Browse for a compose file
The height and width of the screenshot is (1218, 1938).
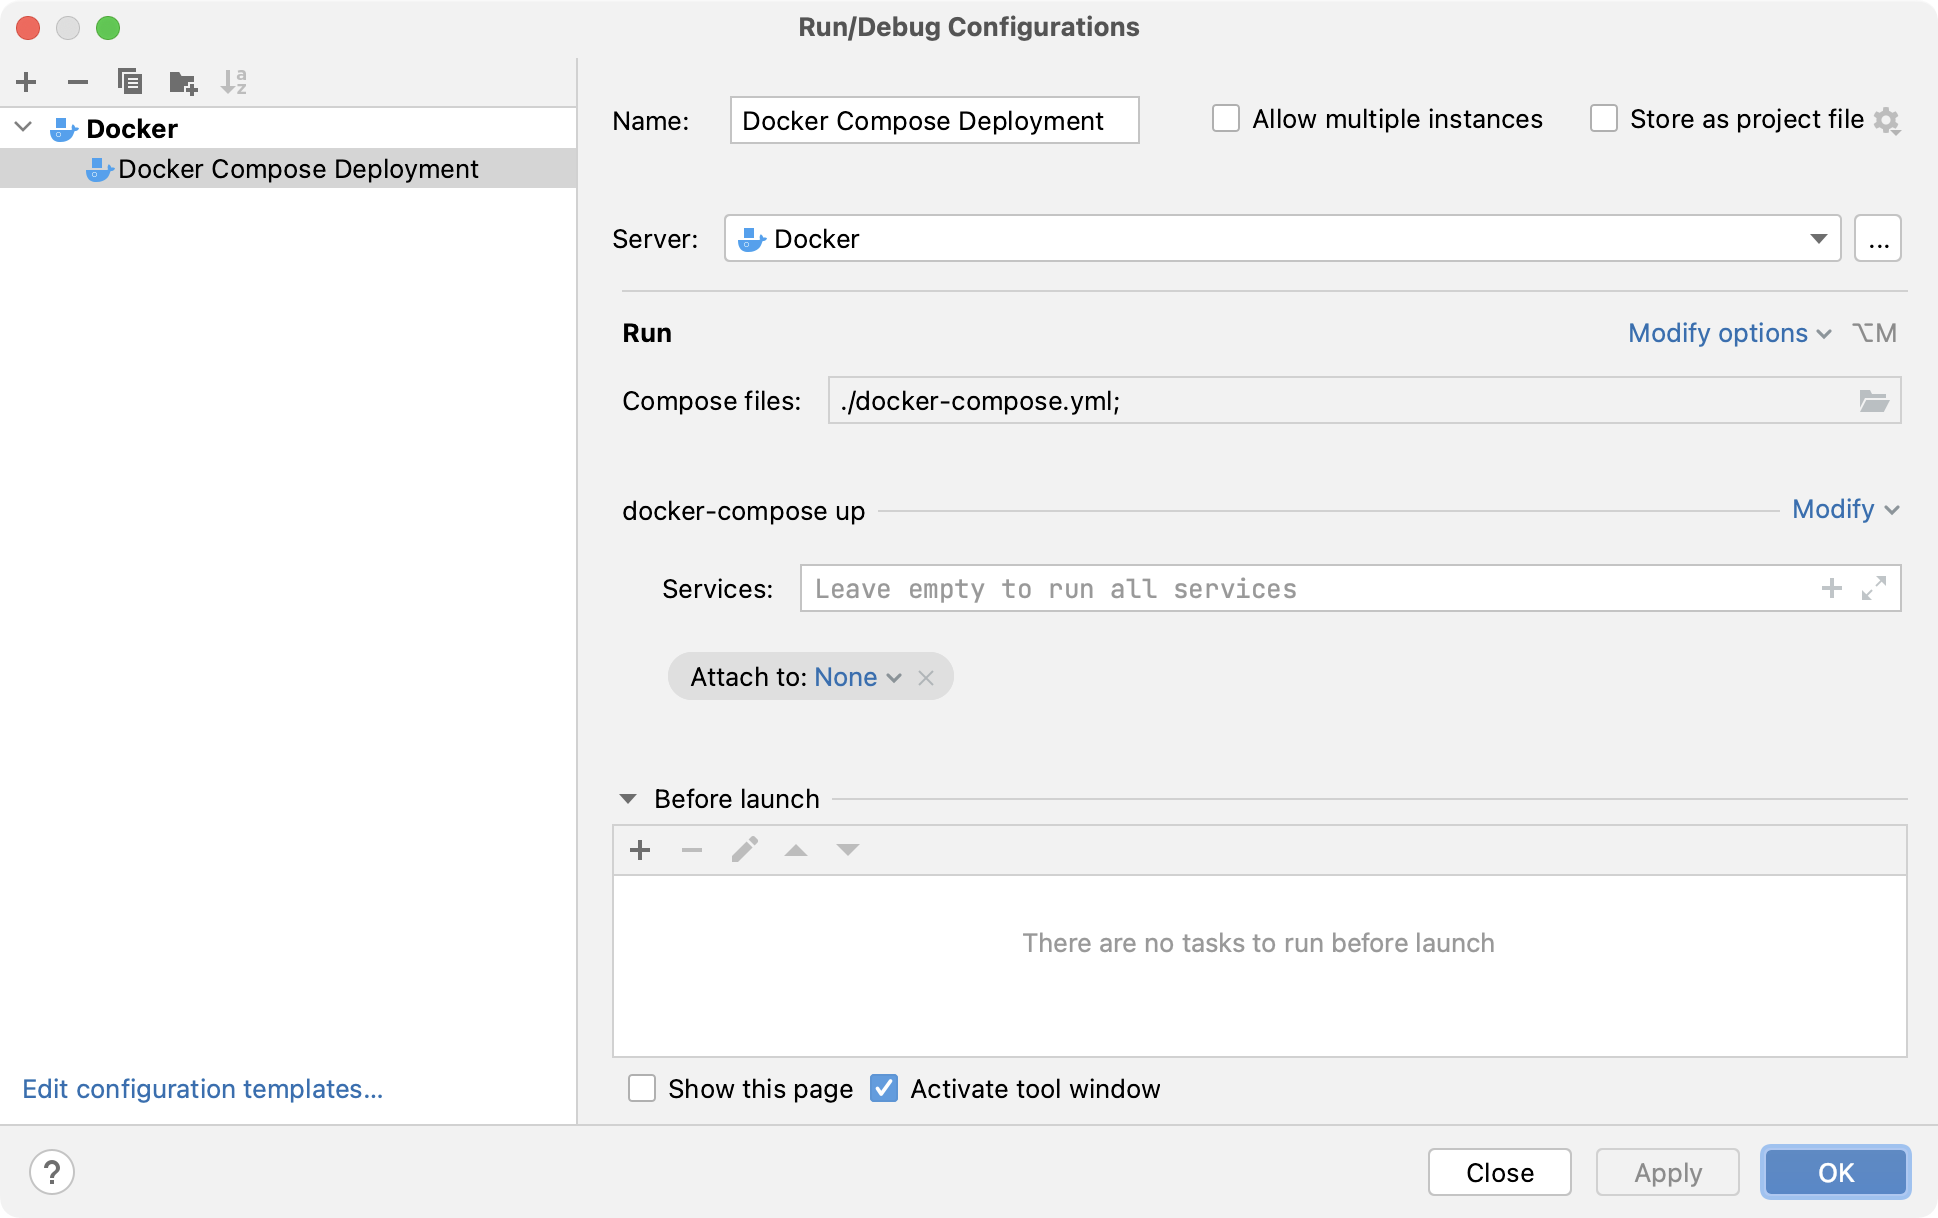pos(1877,400)
